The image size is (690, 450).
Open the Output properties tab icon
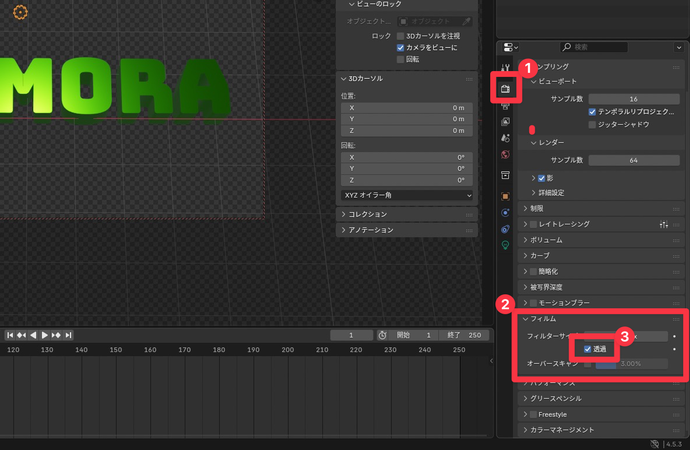[x=506, y=105]
